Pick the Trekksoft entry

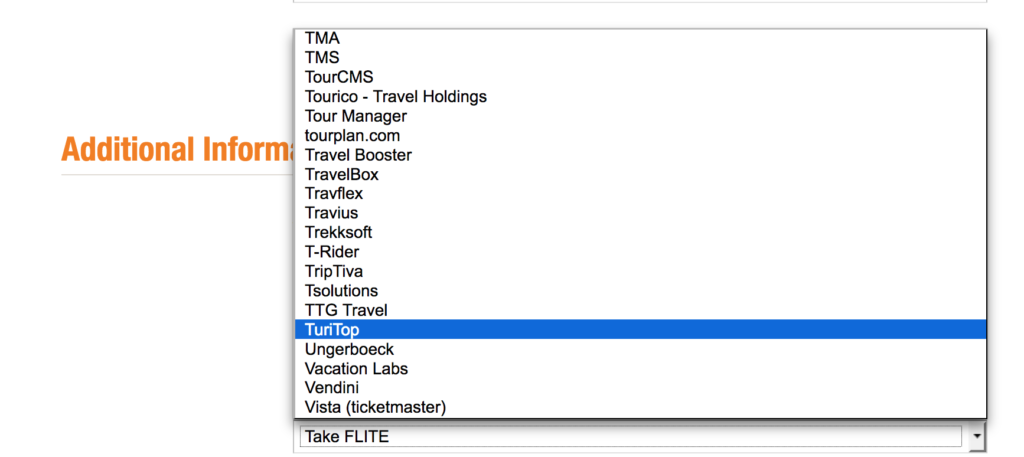pos(338,232)
